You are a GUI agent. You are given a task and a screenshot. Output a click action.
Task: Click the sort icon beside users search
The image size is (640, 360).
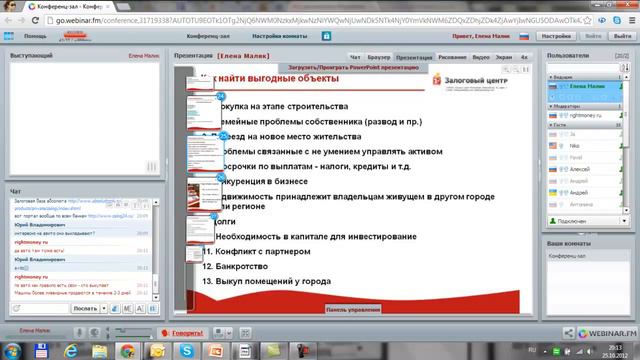624,67
